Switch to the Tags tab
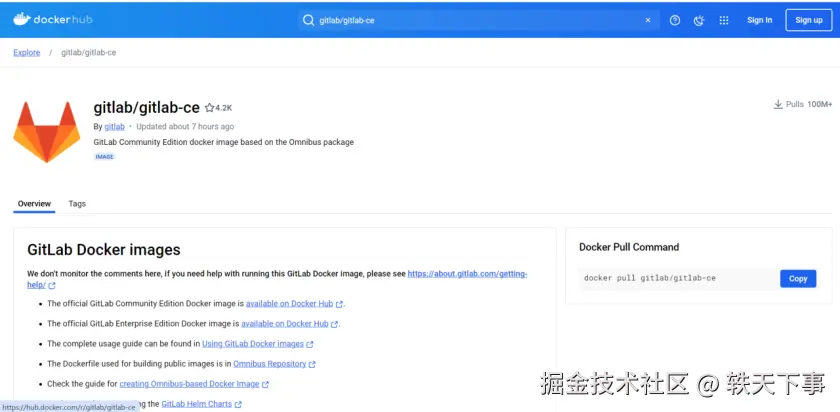This screenshot has width=840, height=412. (x=77, y=204)
